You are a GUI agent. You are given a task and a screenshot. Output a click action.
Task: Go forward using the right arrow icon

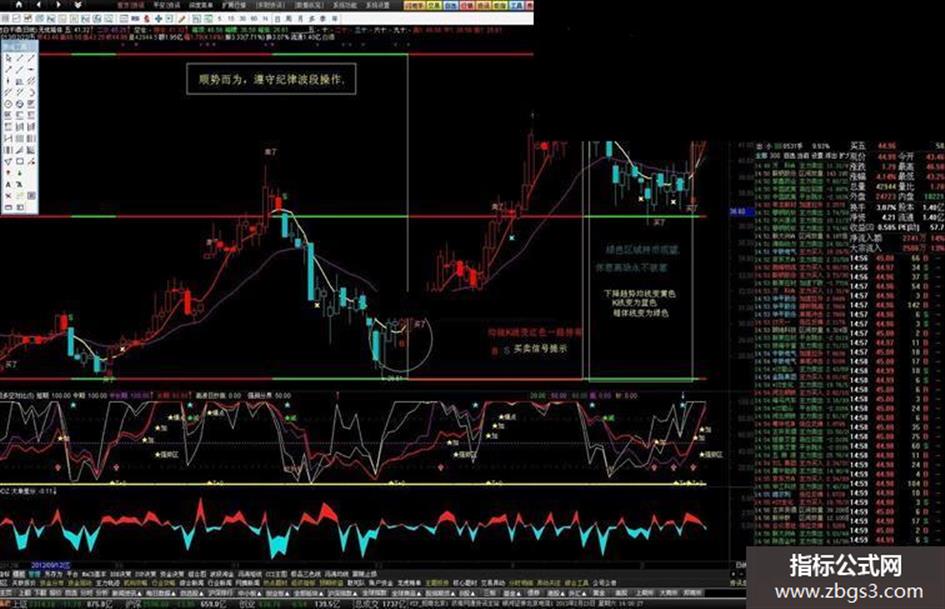(x=58, y=5)
